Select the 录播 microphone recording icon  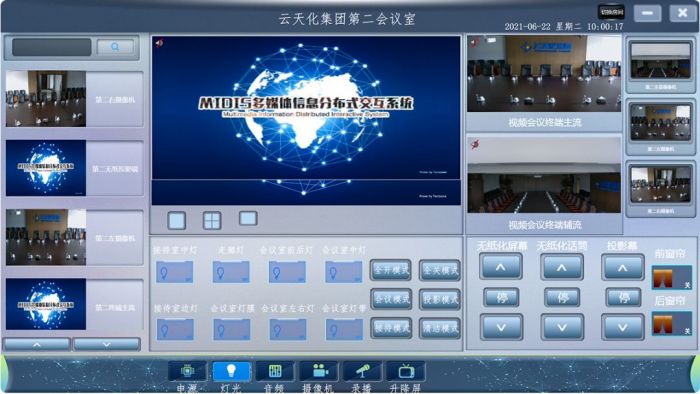(362, 371)
